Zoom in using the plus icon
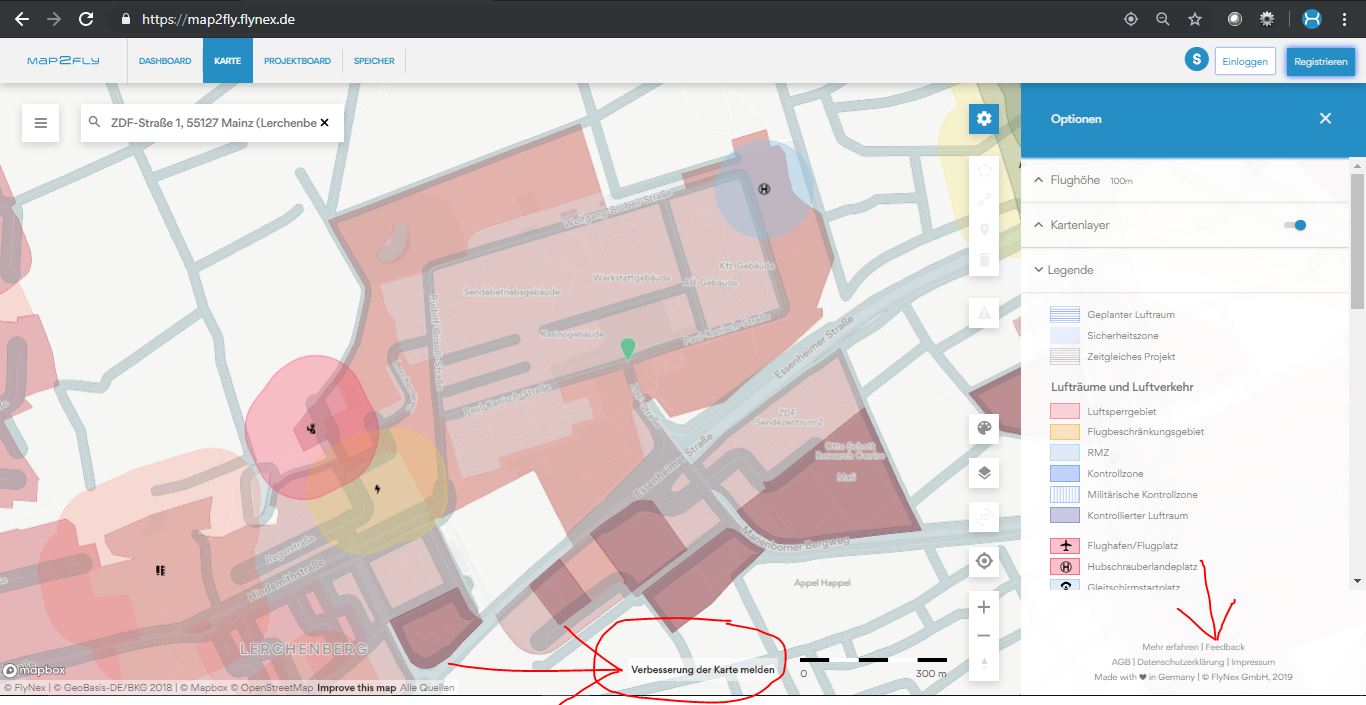This screenshot has width=1366, height=705. click(983, 606)
